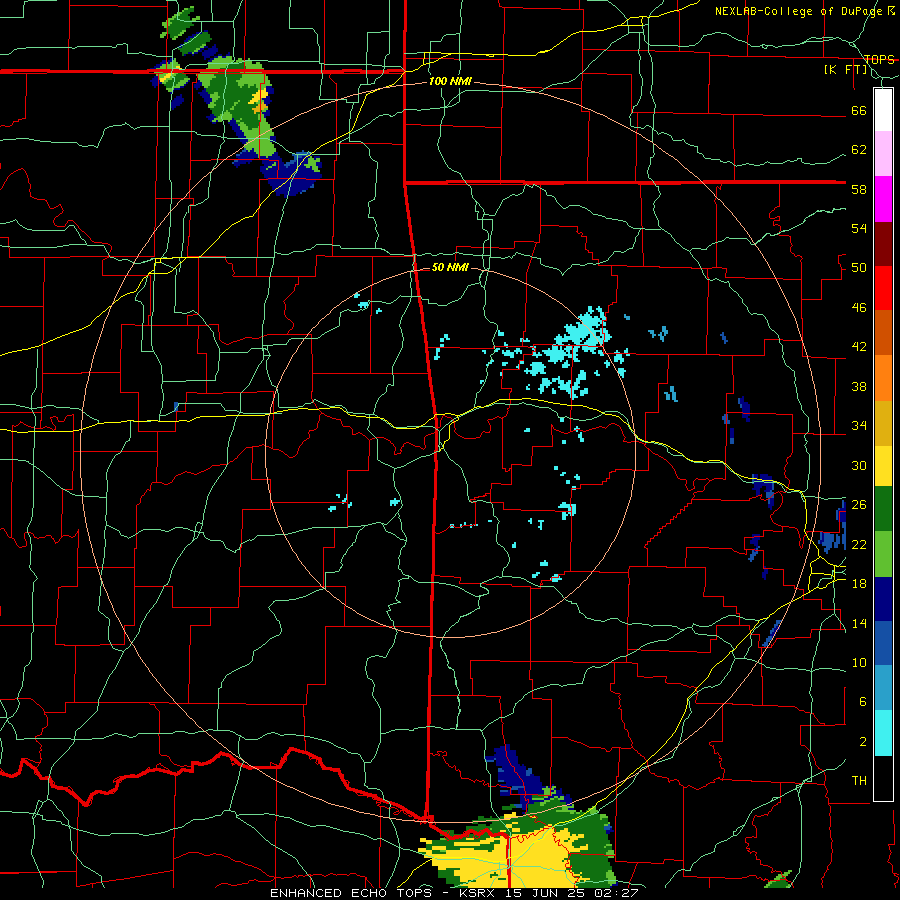The image size is (900, 900).
Task: Click the light pink legend swatch
Action: pos(883,154)
